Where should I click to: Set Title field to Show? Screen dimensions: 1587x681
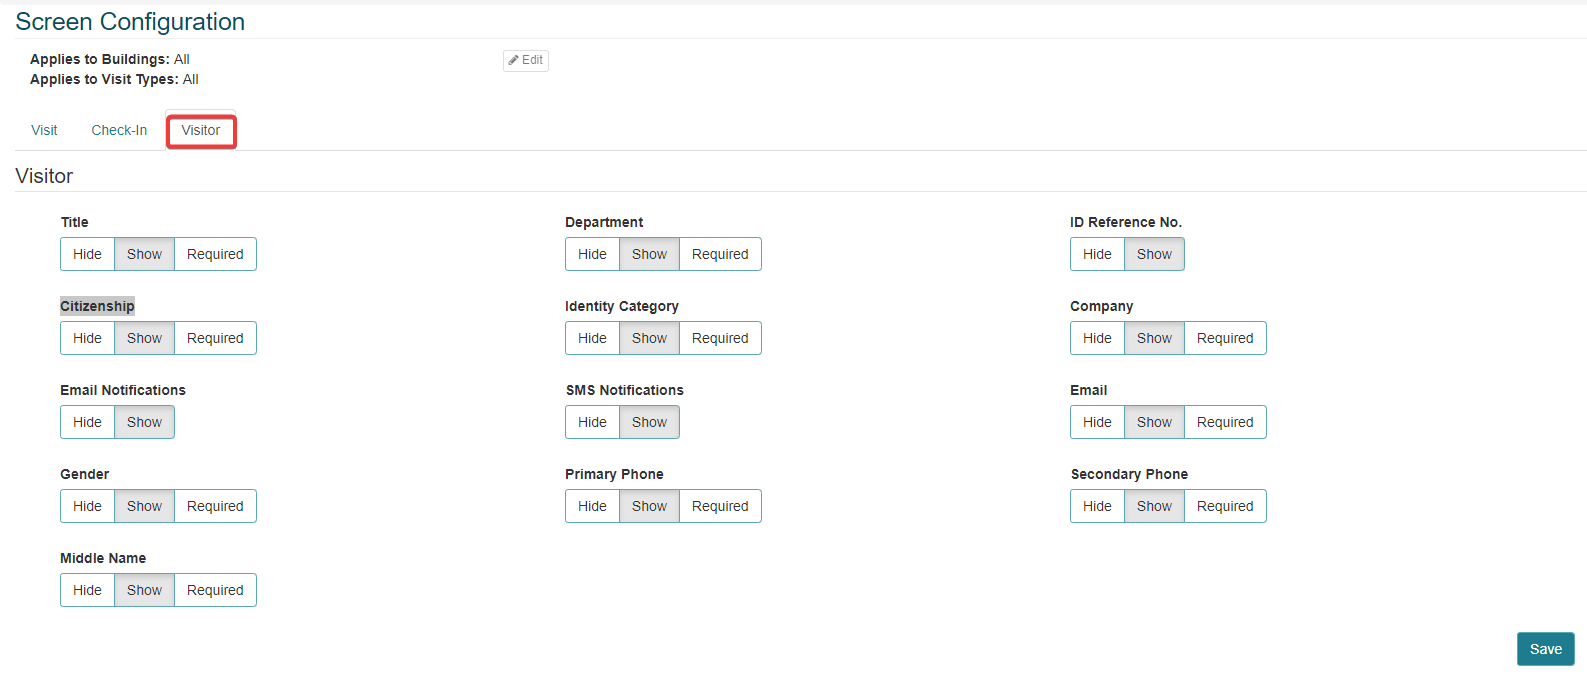tap(144, 254)
